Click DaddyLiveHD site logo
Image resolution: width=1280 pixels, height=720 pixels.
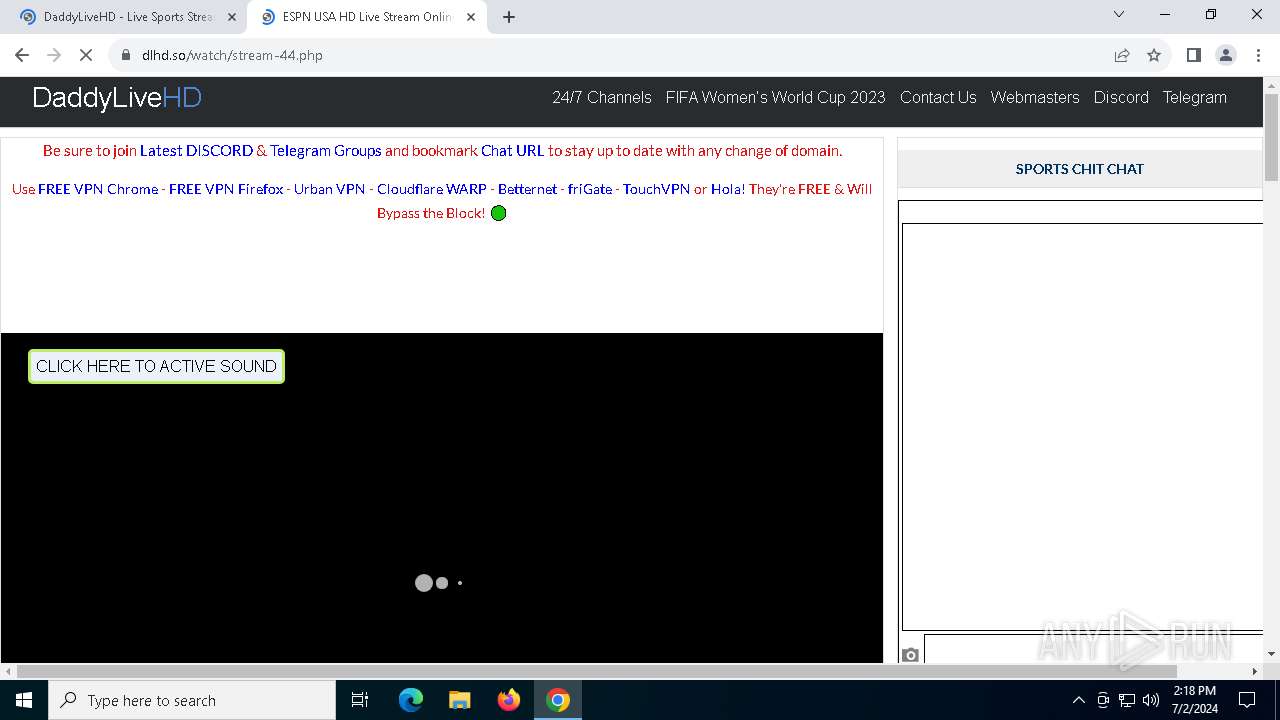point(117,98)
